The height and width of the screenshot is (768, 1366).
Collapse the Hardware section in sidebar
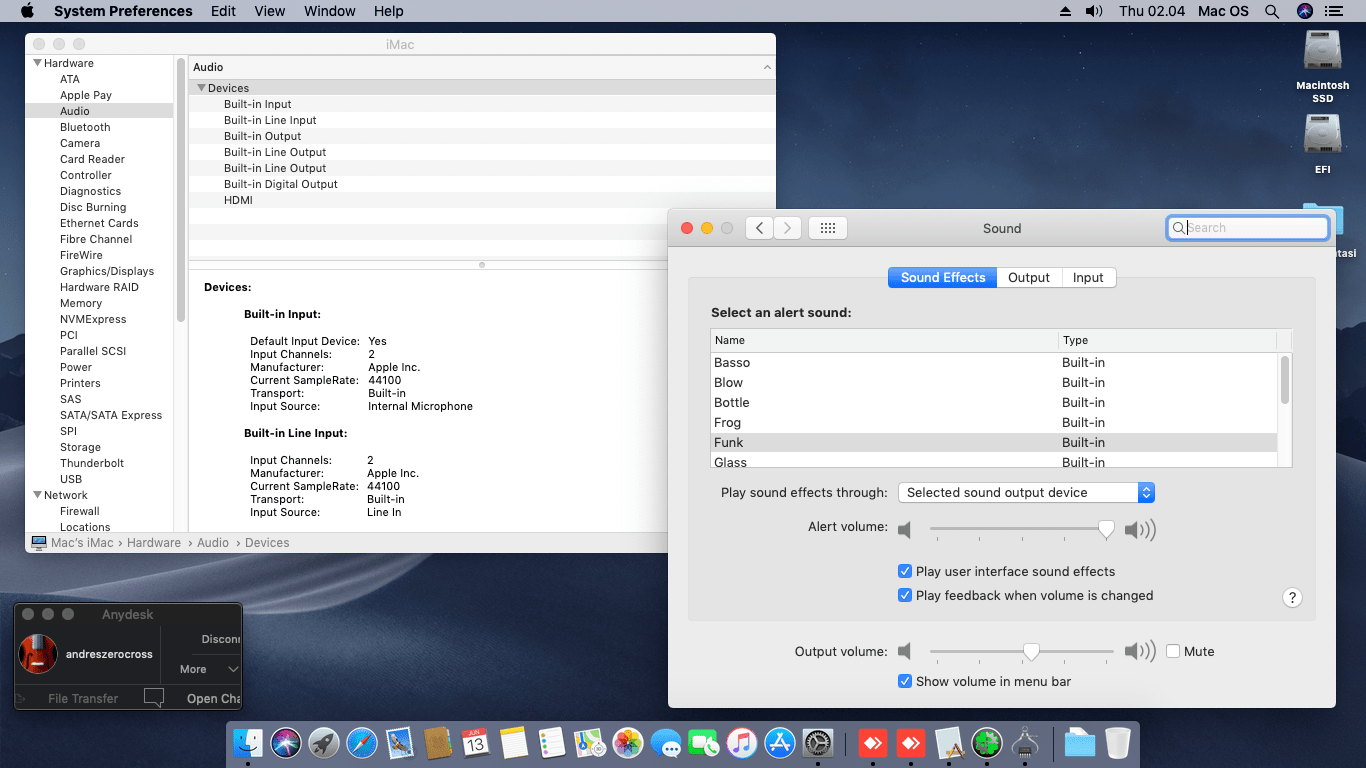click(37, 63)
